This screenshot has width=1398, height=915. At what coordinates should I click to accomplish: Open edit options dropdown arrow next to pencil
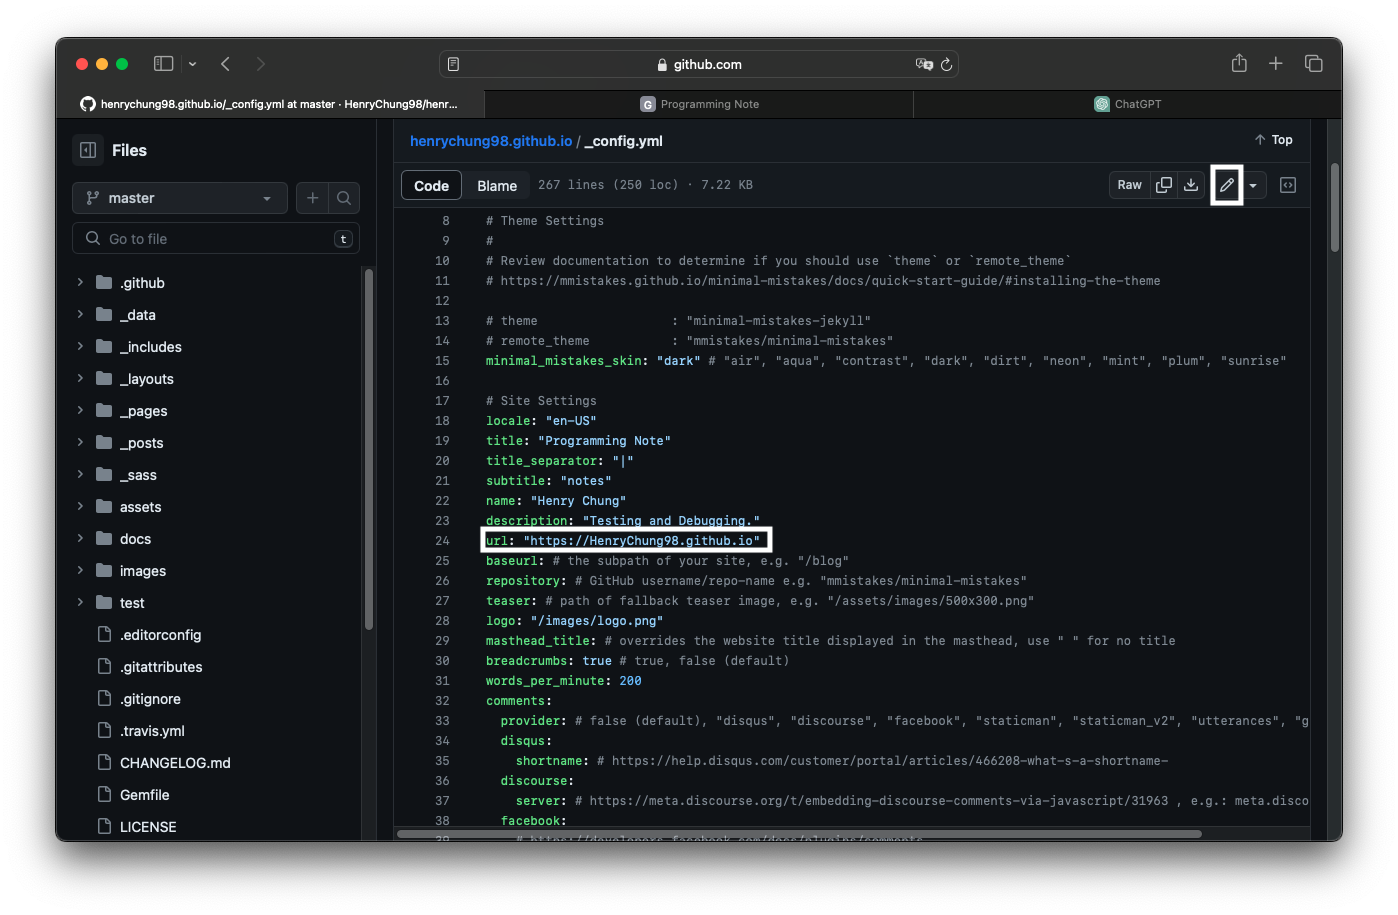pos(1253,185)
